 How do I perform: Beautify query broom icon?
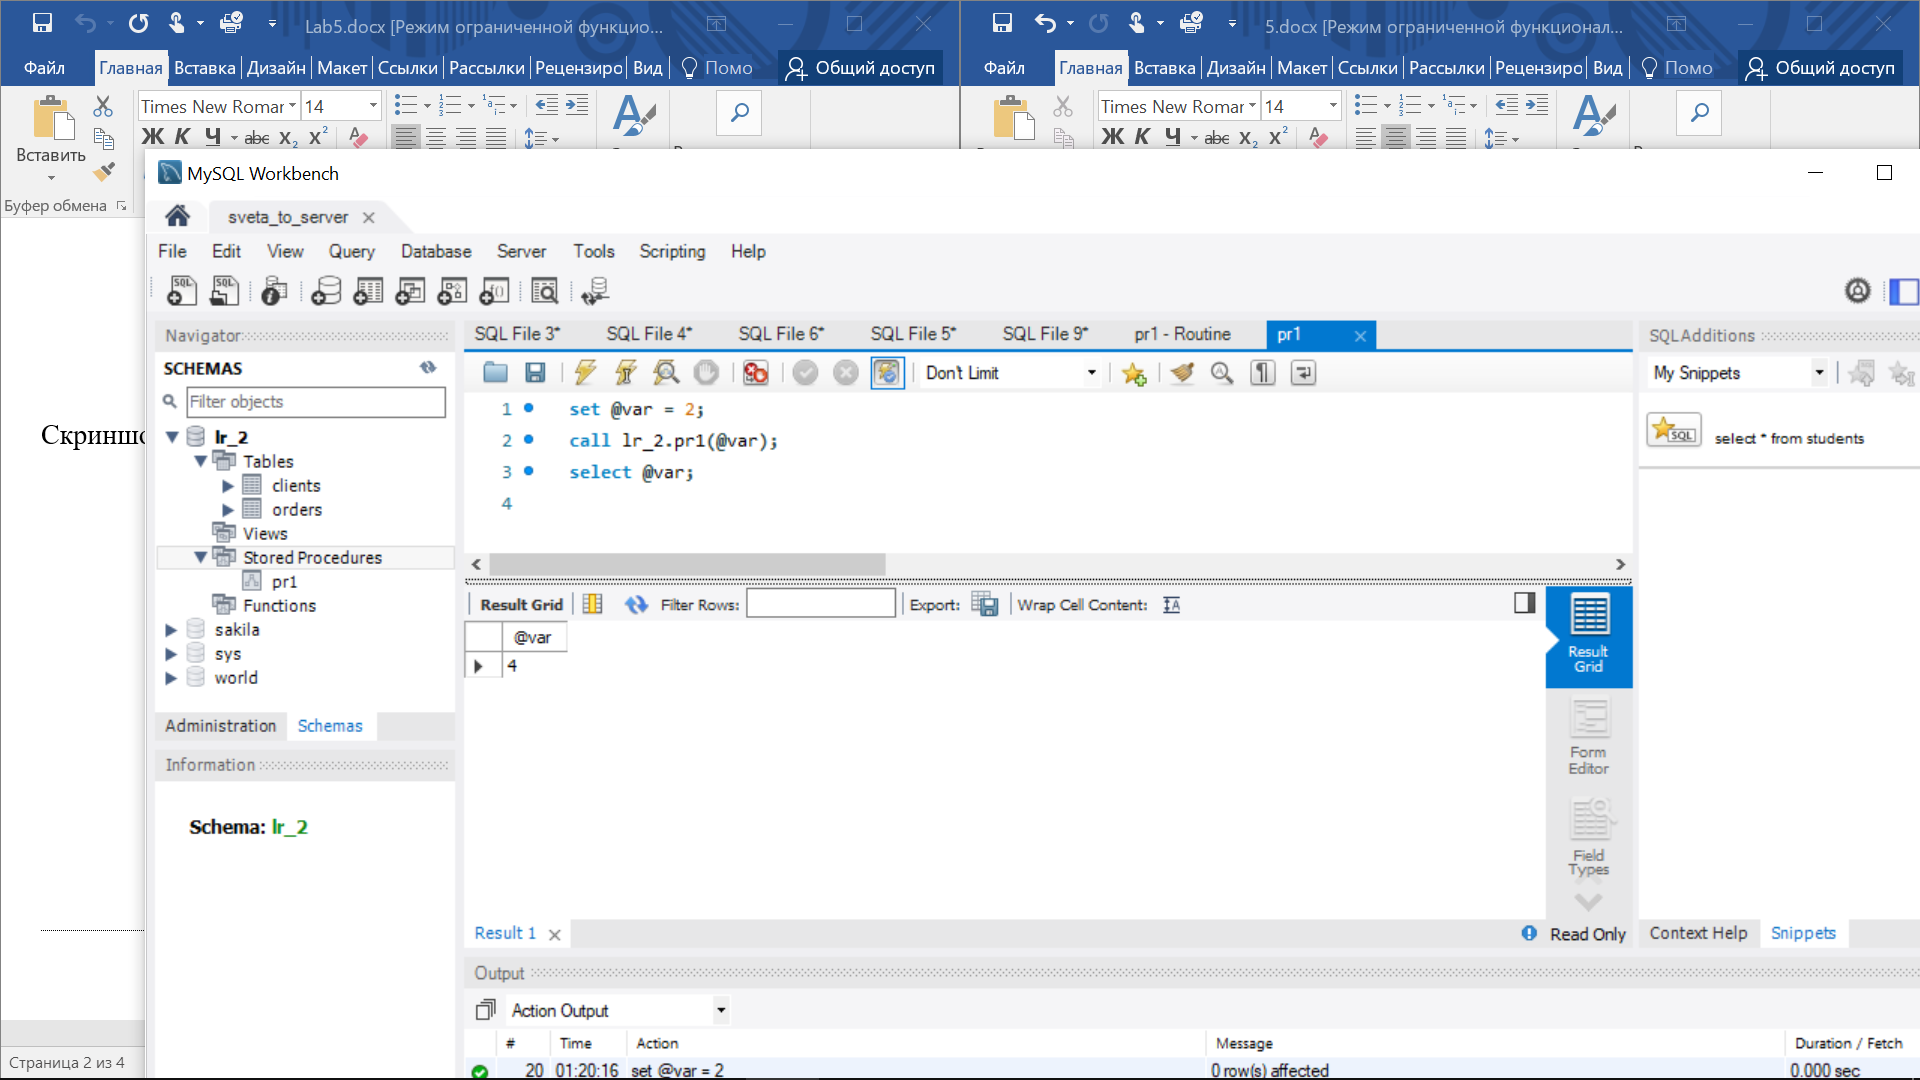tap(1183, 373)
